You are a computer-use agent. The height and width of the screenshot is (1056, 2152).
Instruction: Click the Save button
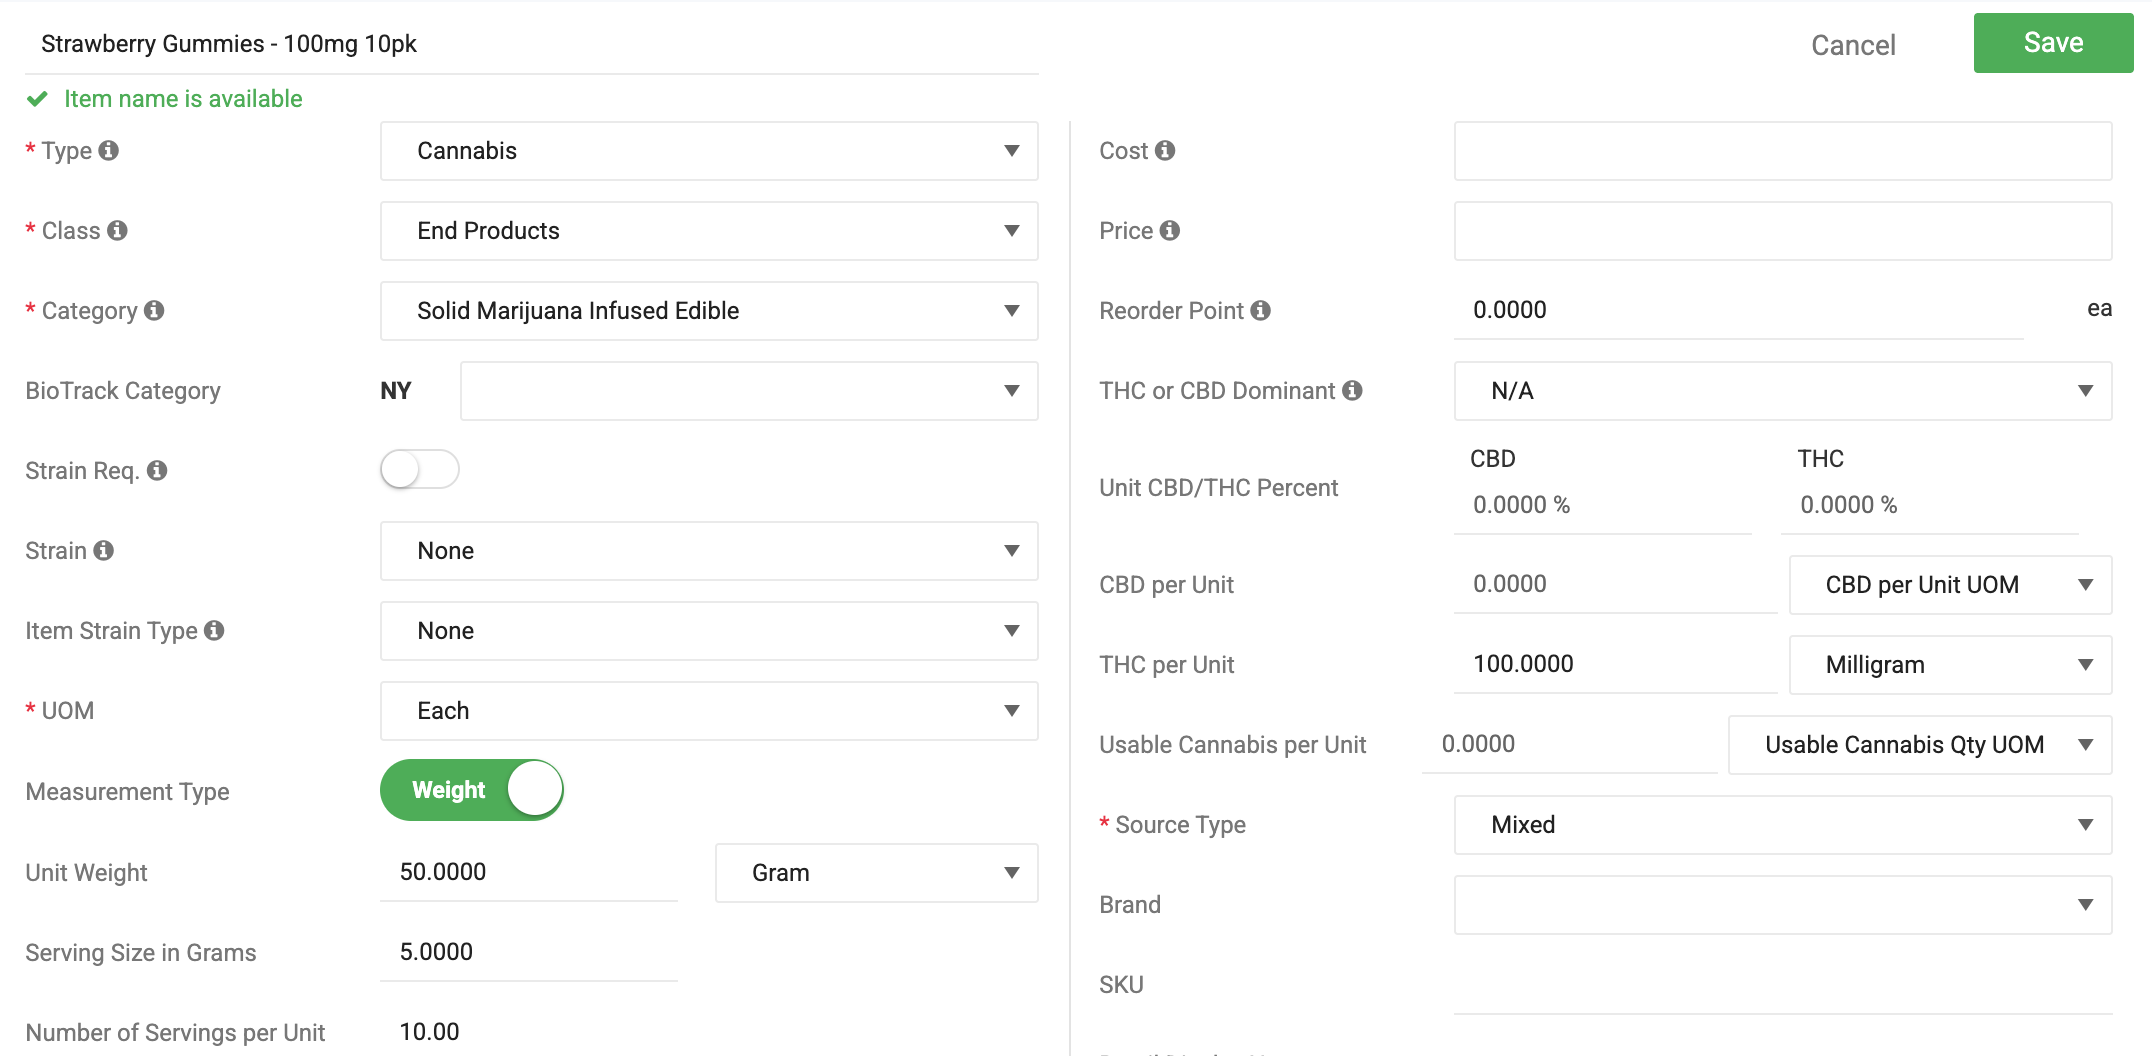click(2053, 43)
